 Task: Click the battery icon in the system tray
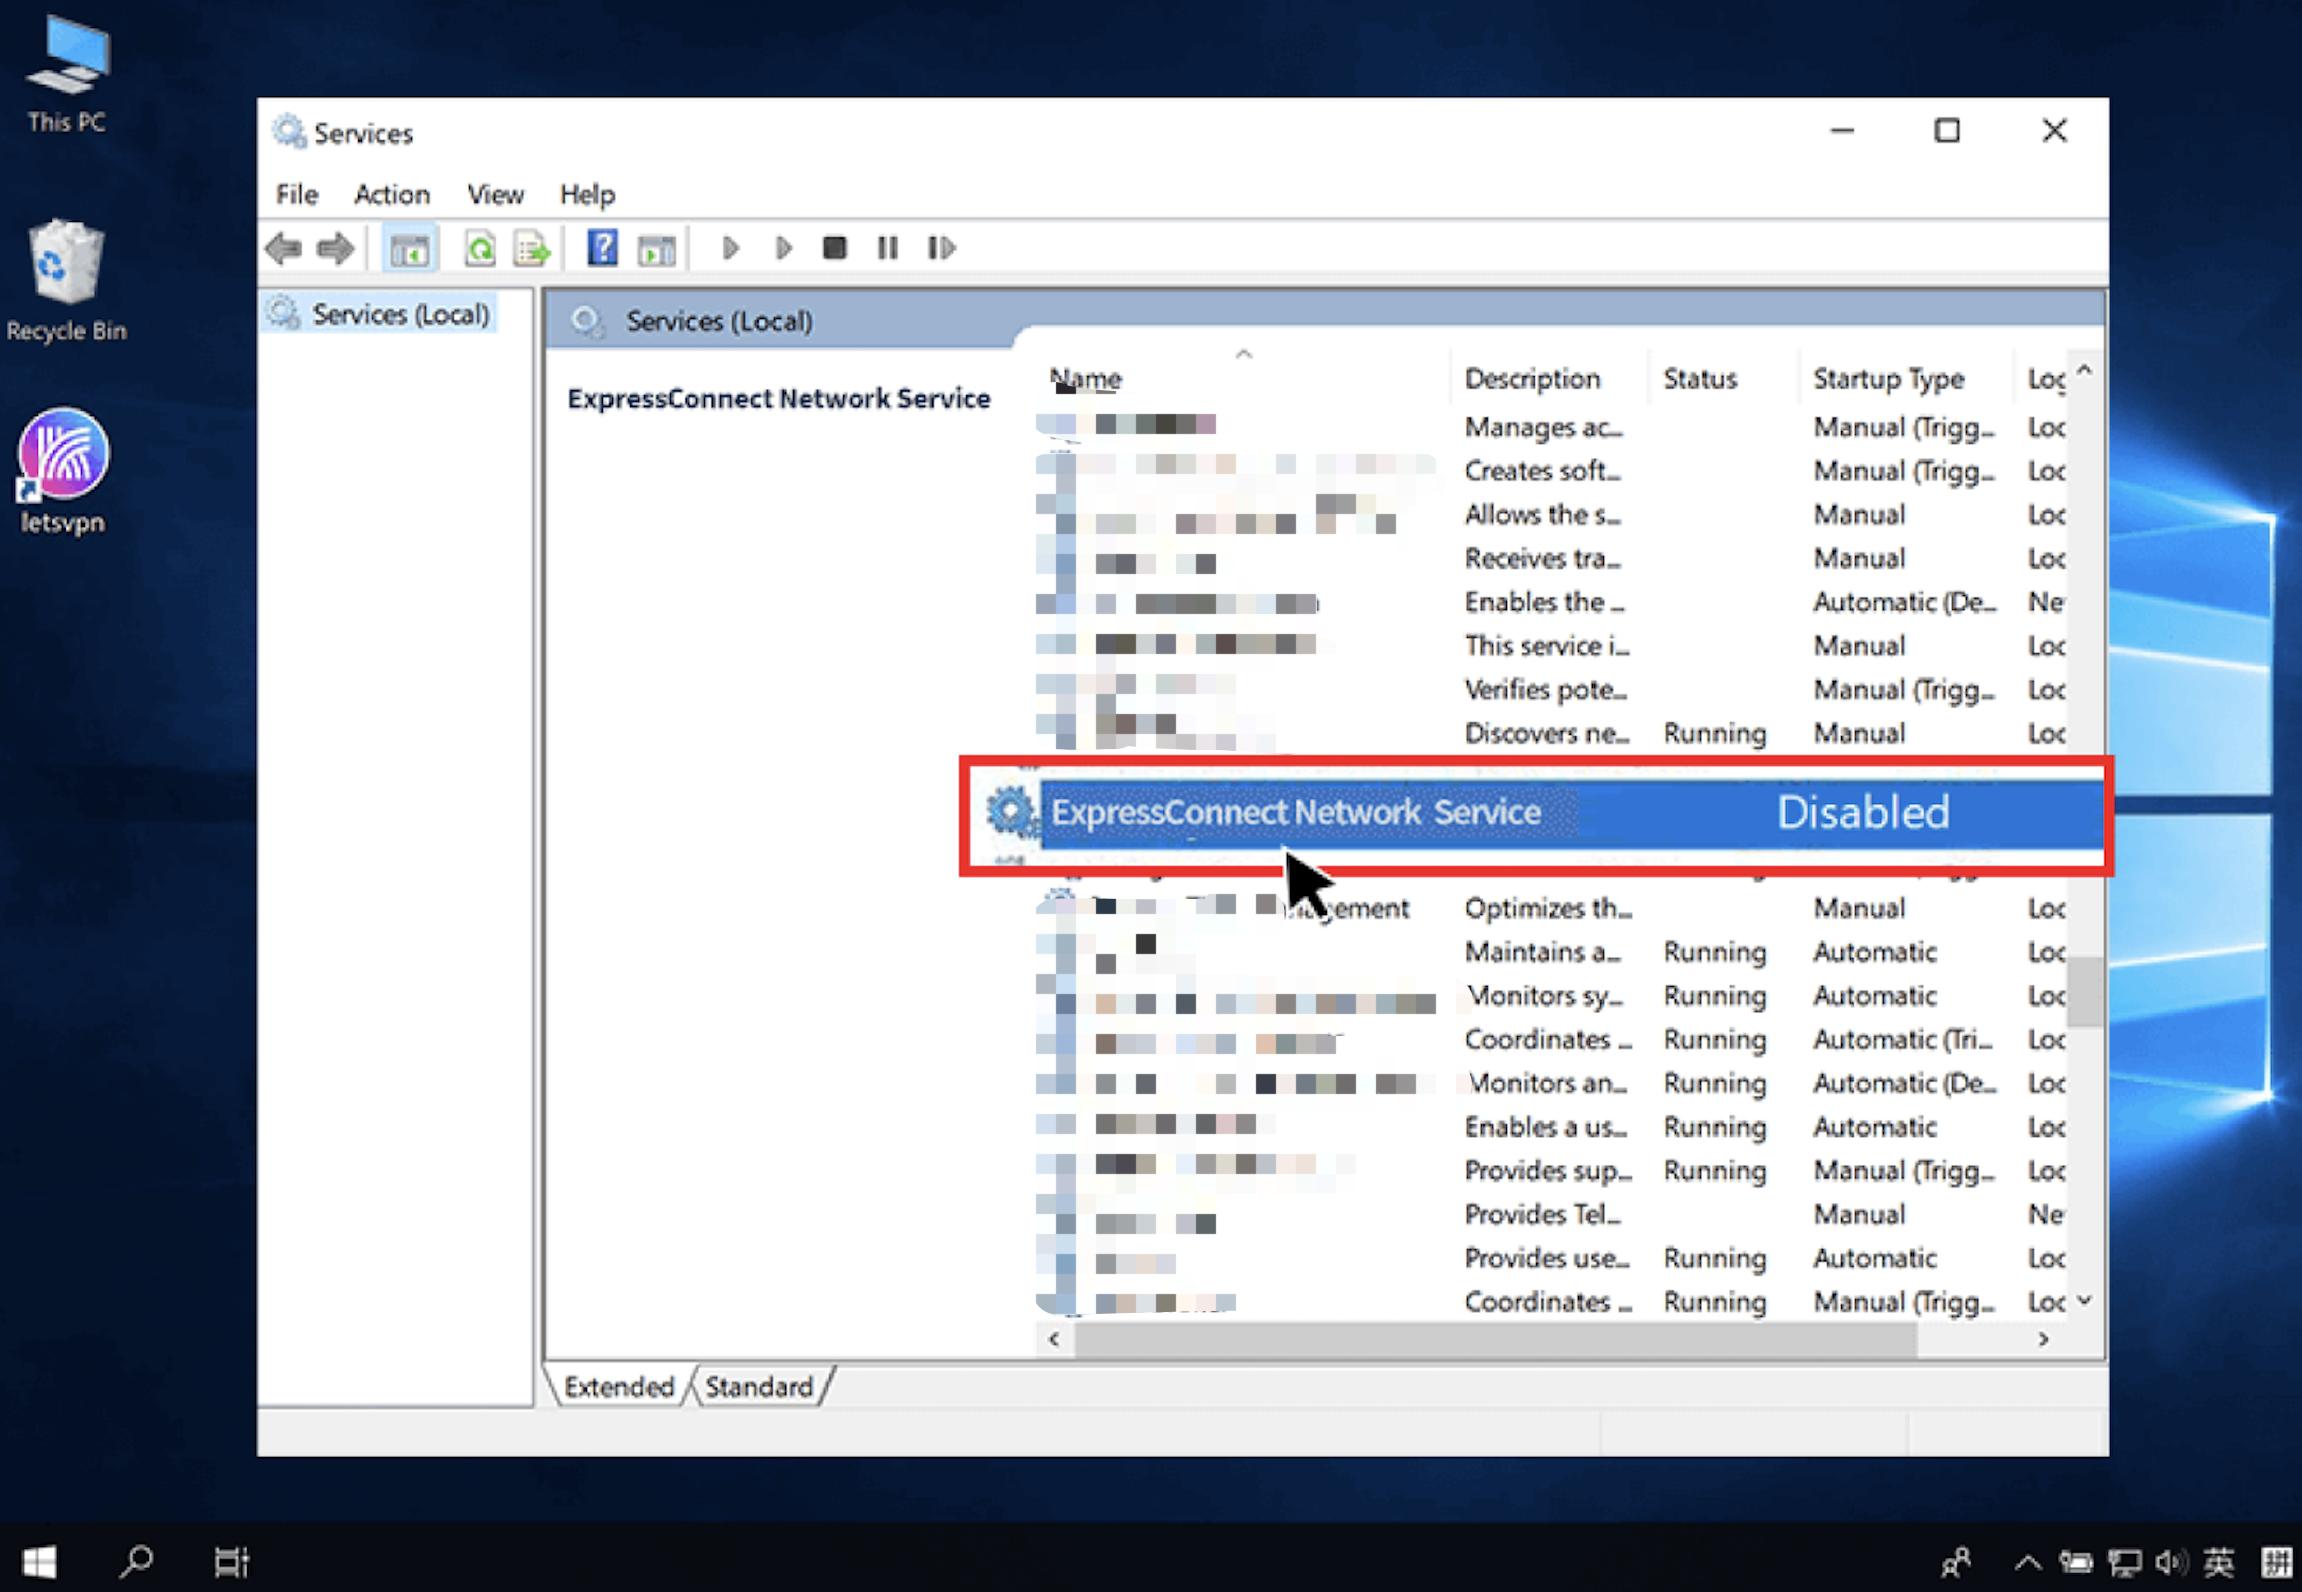(x=2076, y=1562)
